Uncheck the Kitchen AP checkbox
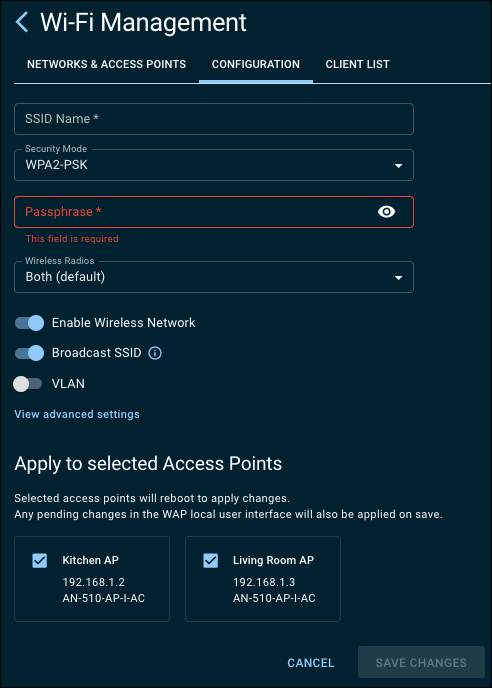 tap(40, 560)
